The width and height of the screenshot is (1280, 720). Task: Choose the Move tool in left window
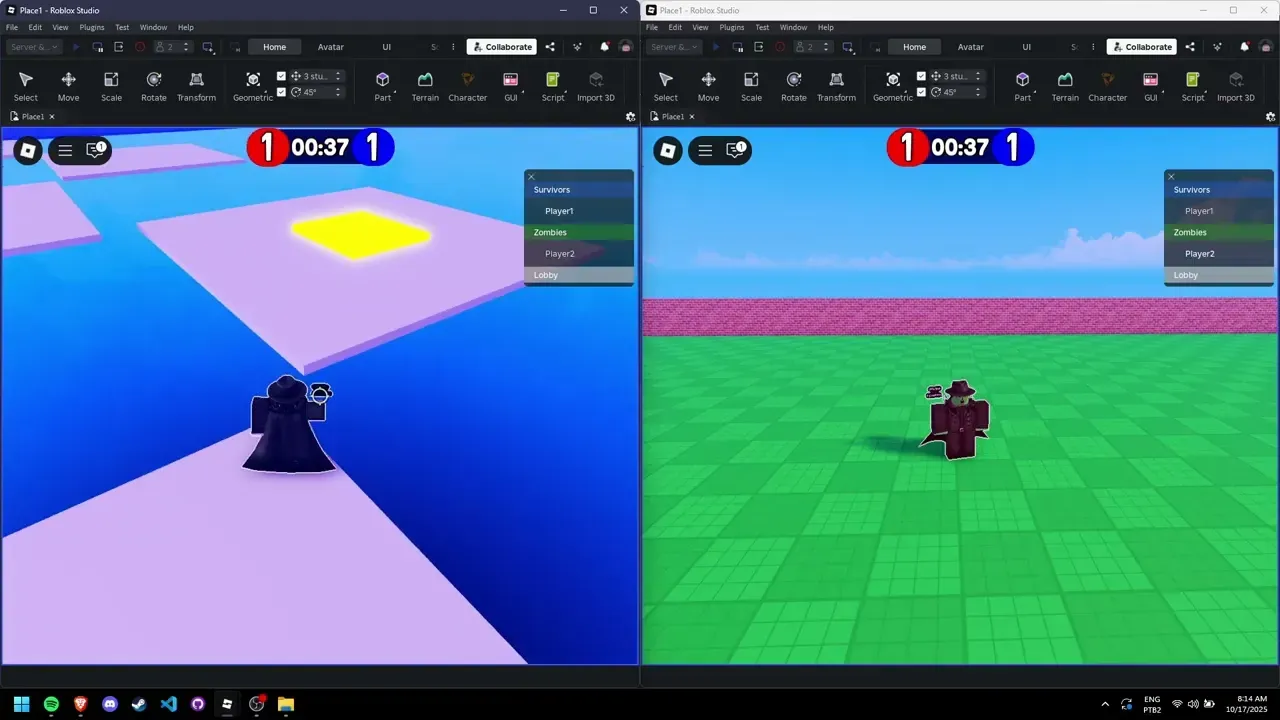[68, 86]
